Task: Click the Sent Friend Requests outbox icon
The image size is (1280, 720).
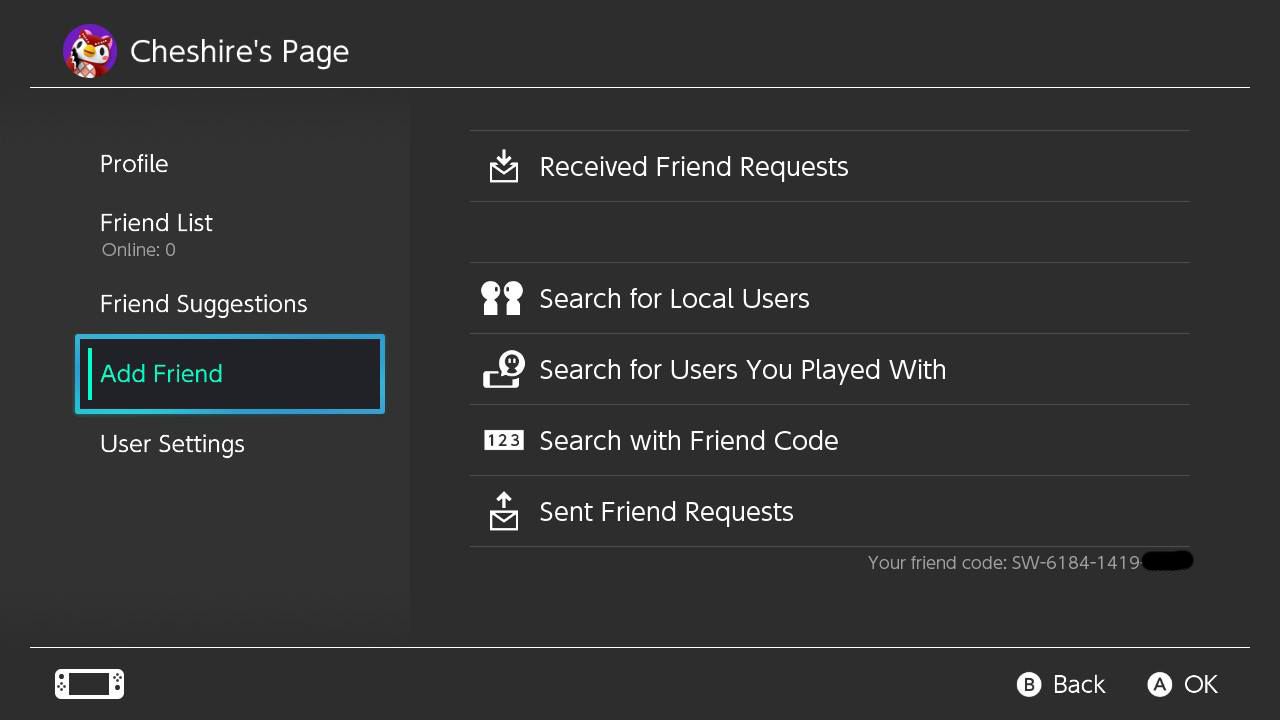Action: coord(504,511)
